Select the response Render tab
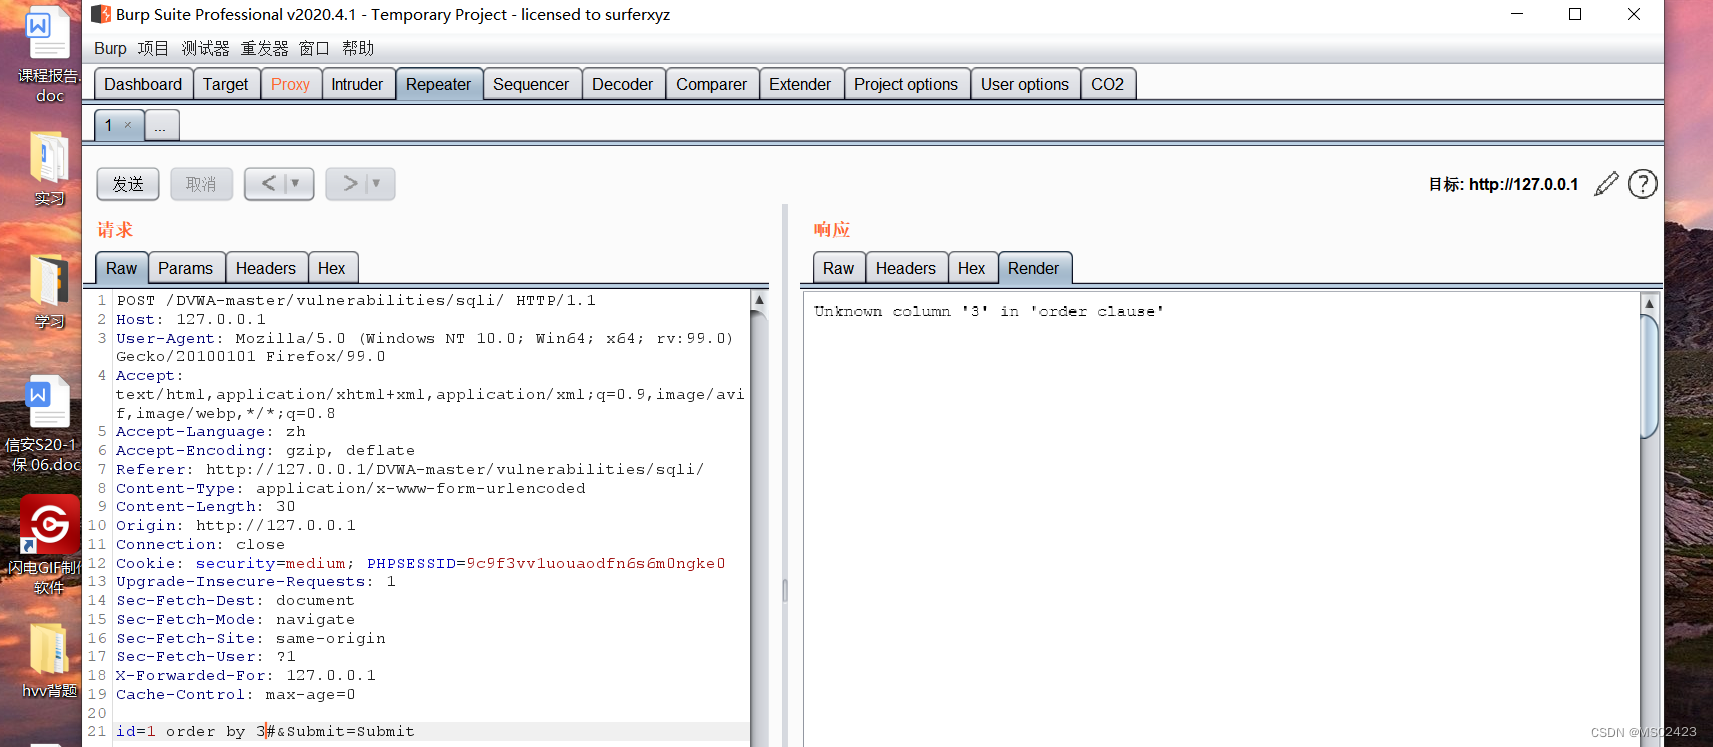 point(1033,268)
